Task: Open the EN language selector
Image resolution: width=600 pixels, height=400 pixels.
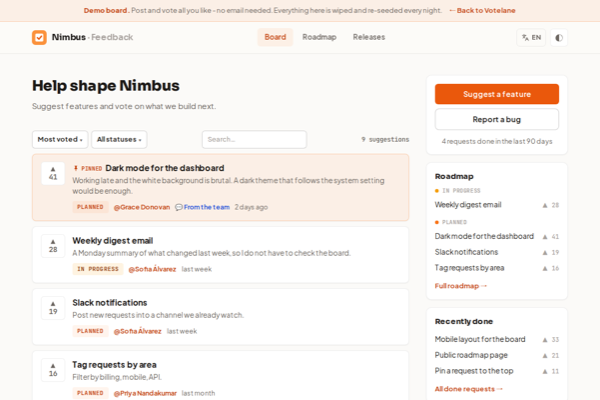Action: tap(531, 38)
